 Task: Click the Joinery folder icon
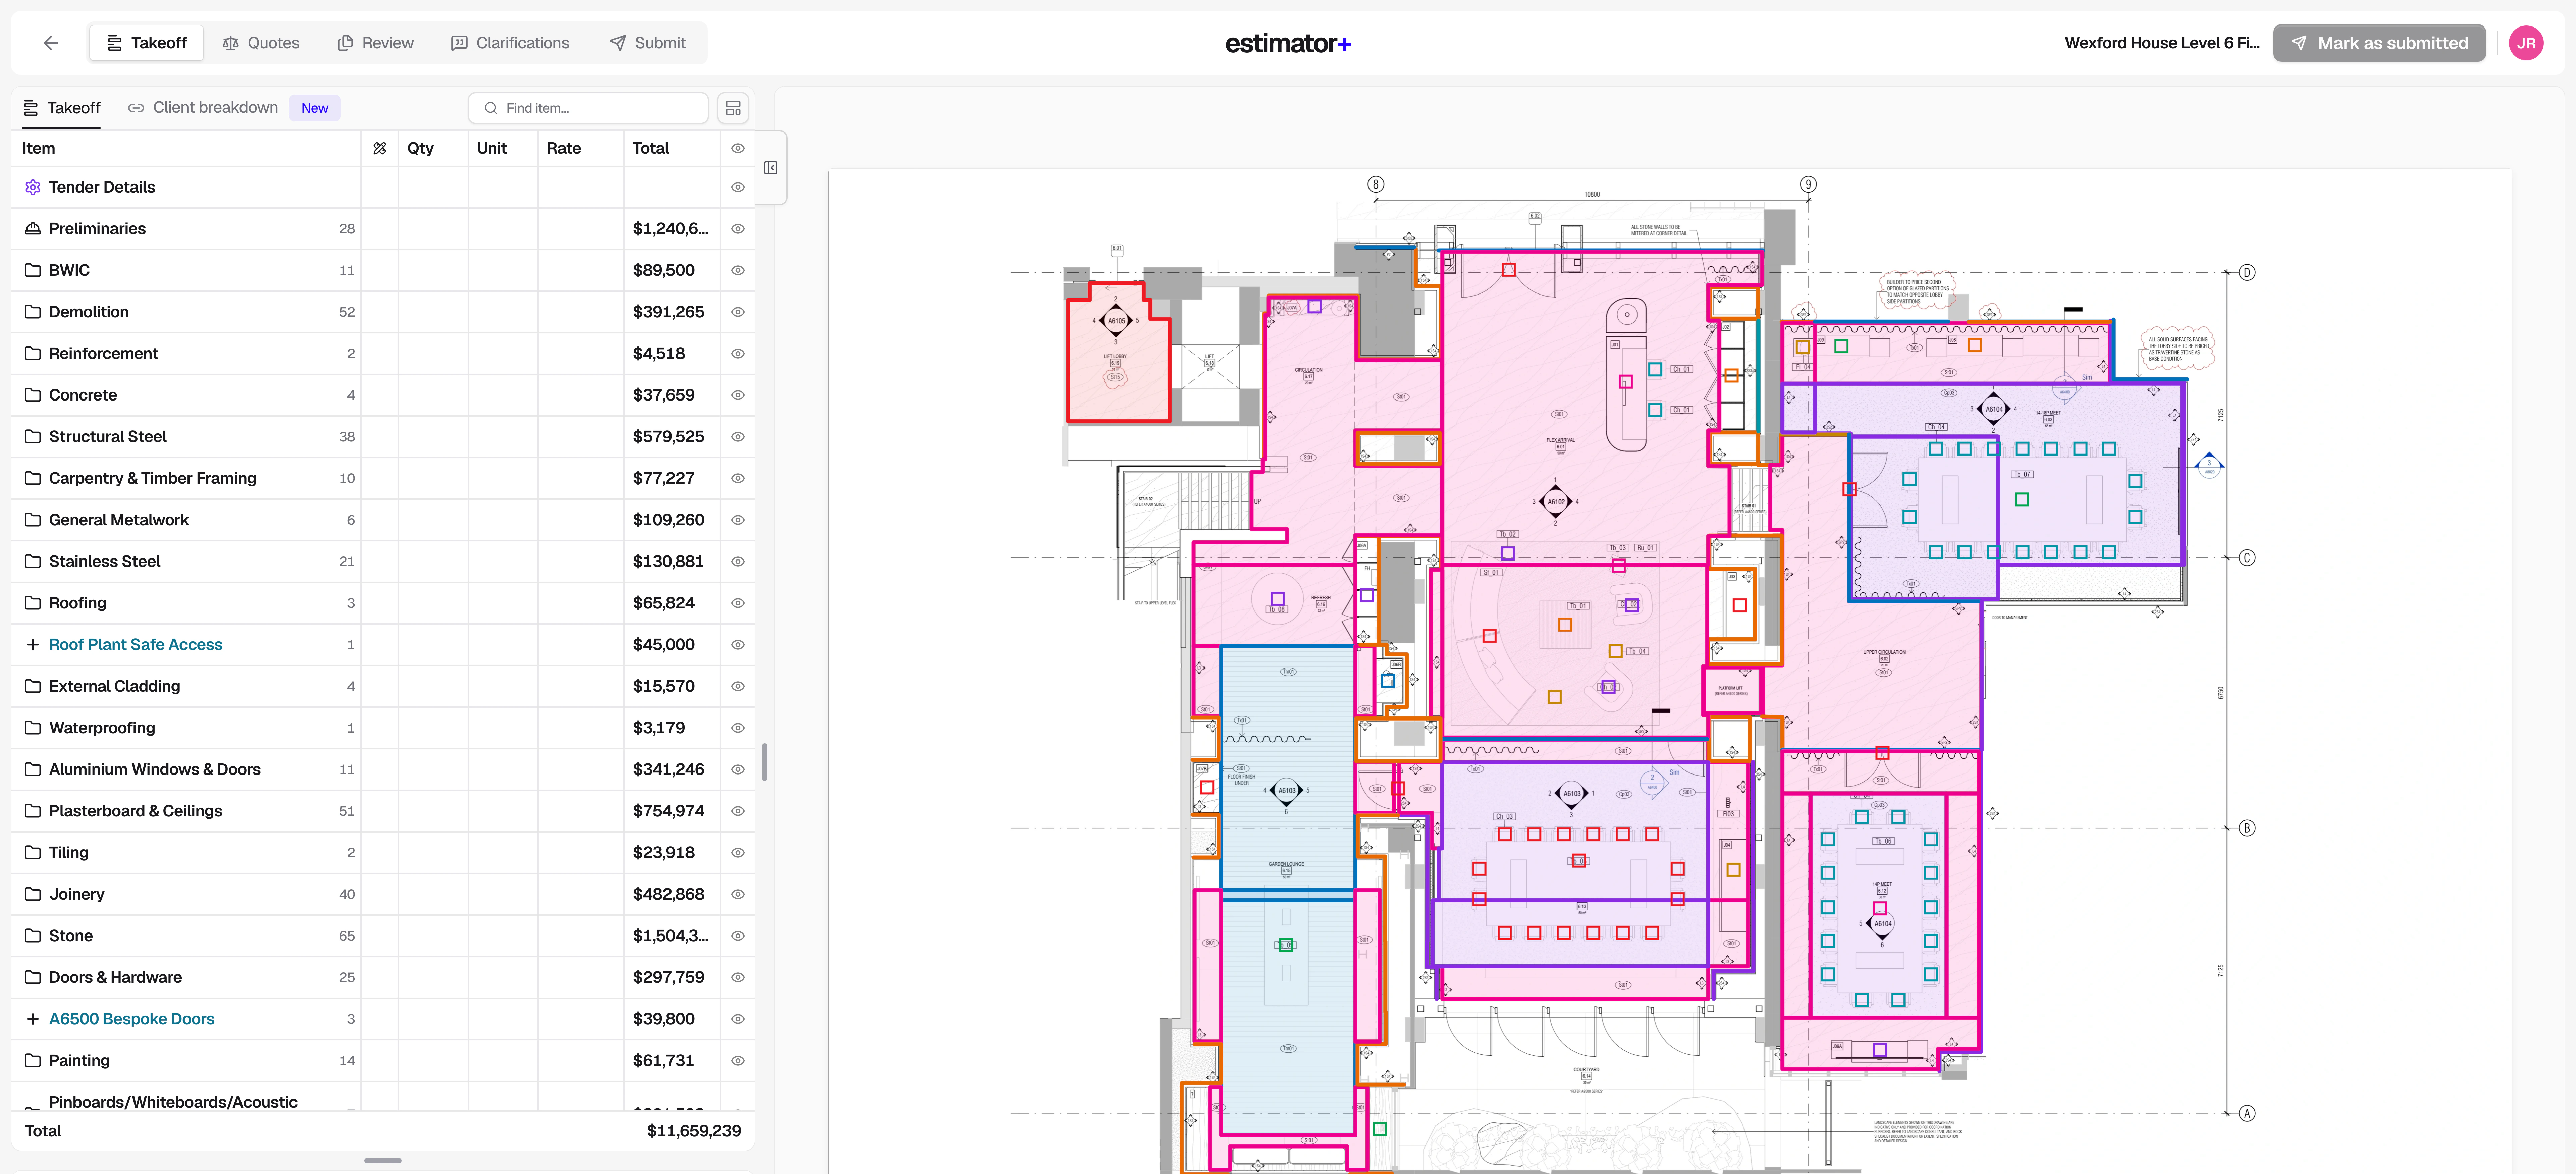(33, 894)
